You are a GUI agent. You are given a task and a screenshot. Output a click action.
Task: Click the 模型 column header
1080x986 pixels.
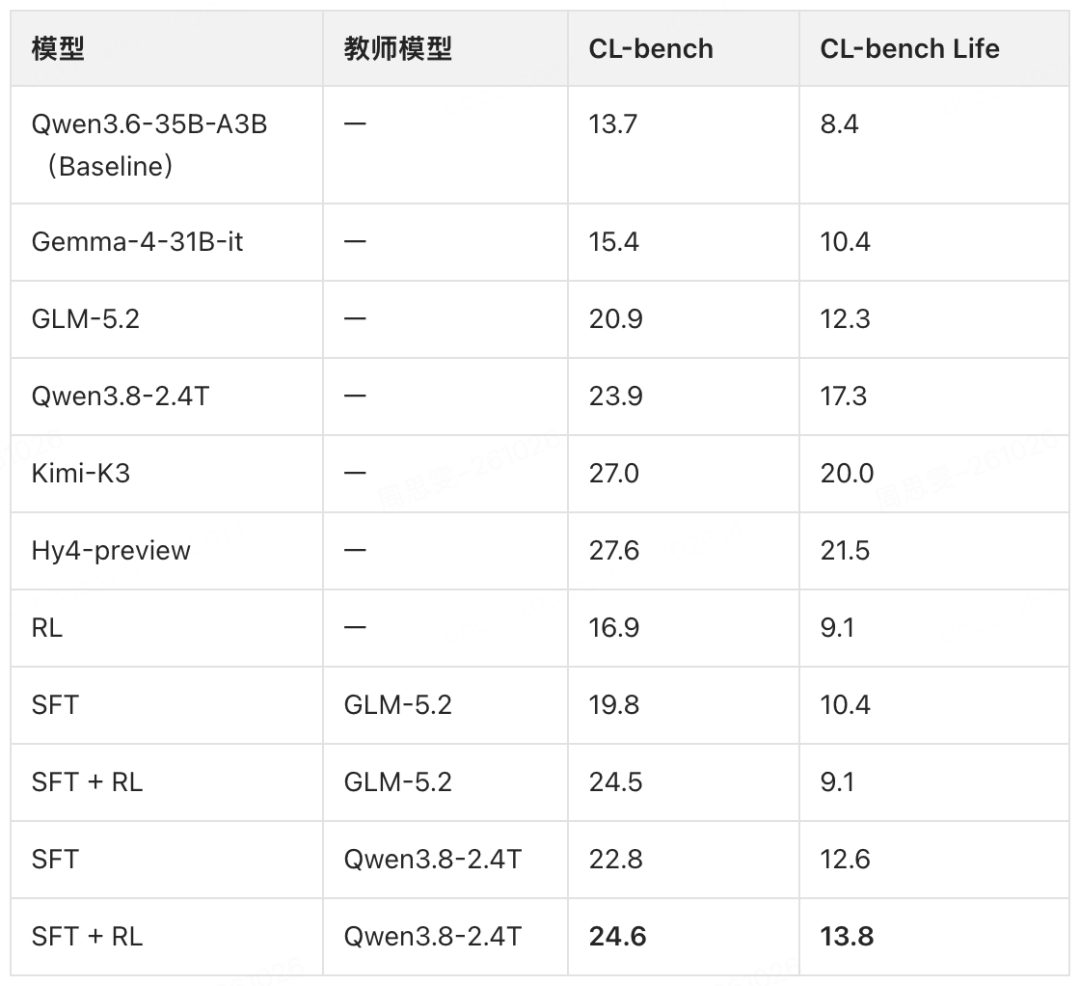[x=167, y=48]
